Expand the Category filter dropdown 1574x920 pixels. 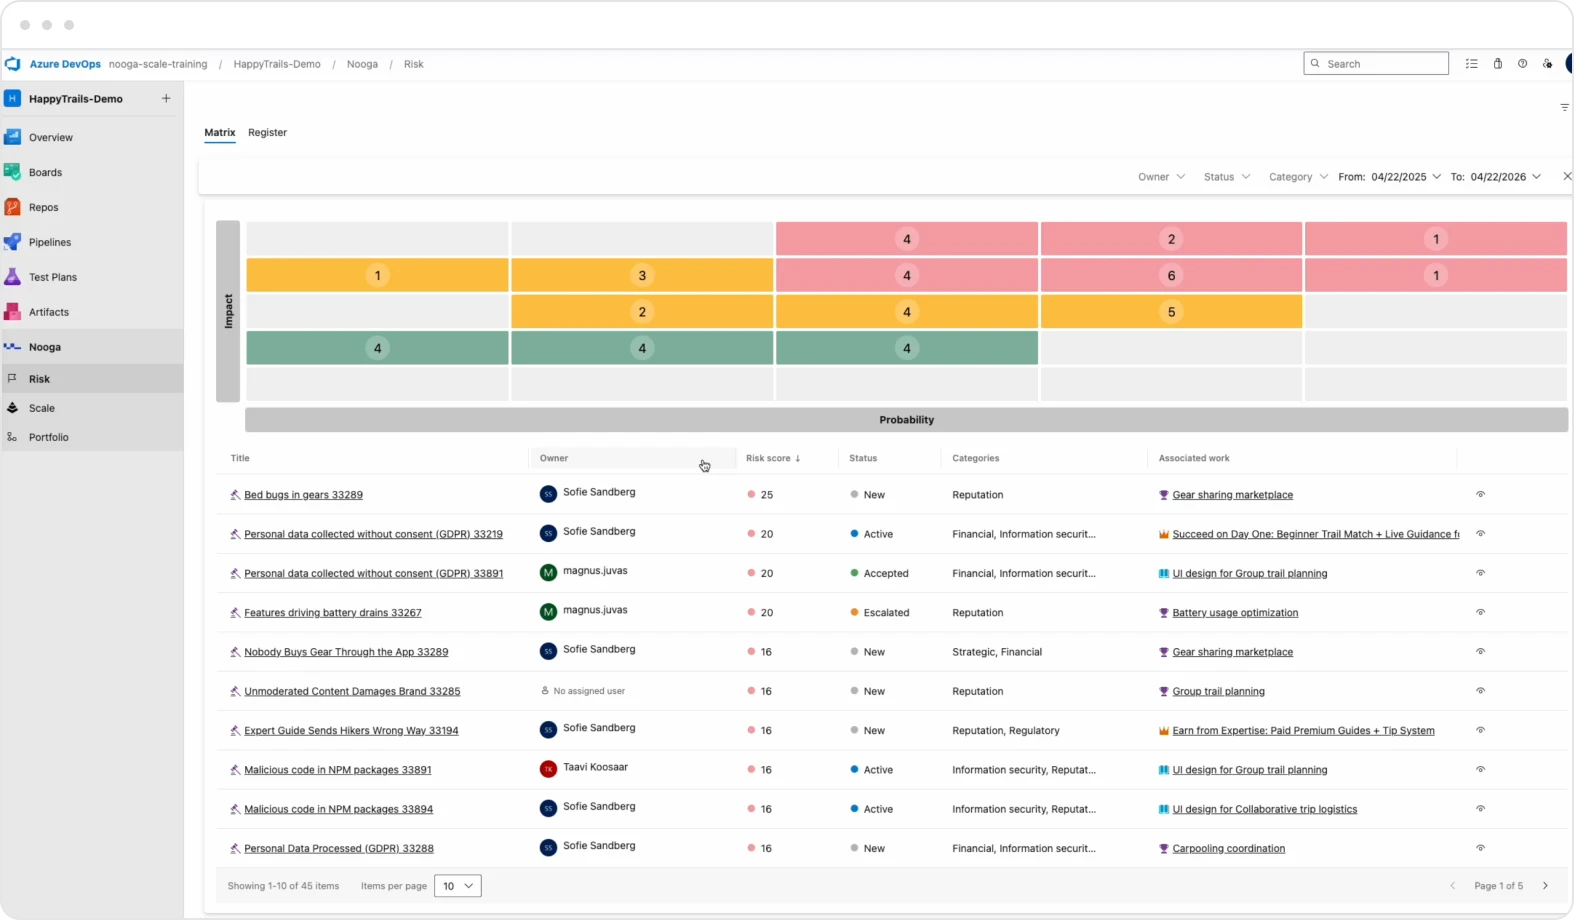pos(1298,177)
